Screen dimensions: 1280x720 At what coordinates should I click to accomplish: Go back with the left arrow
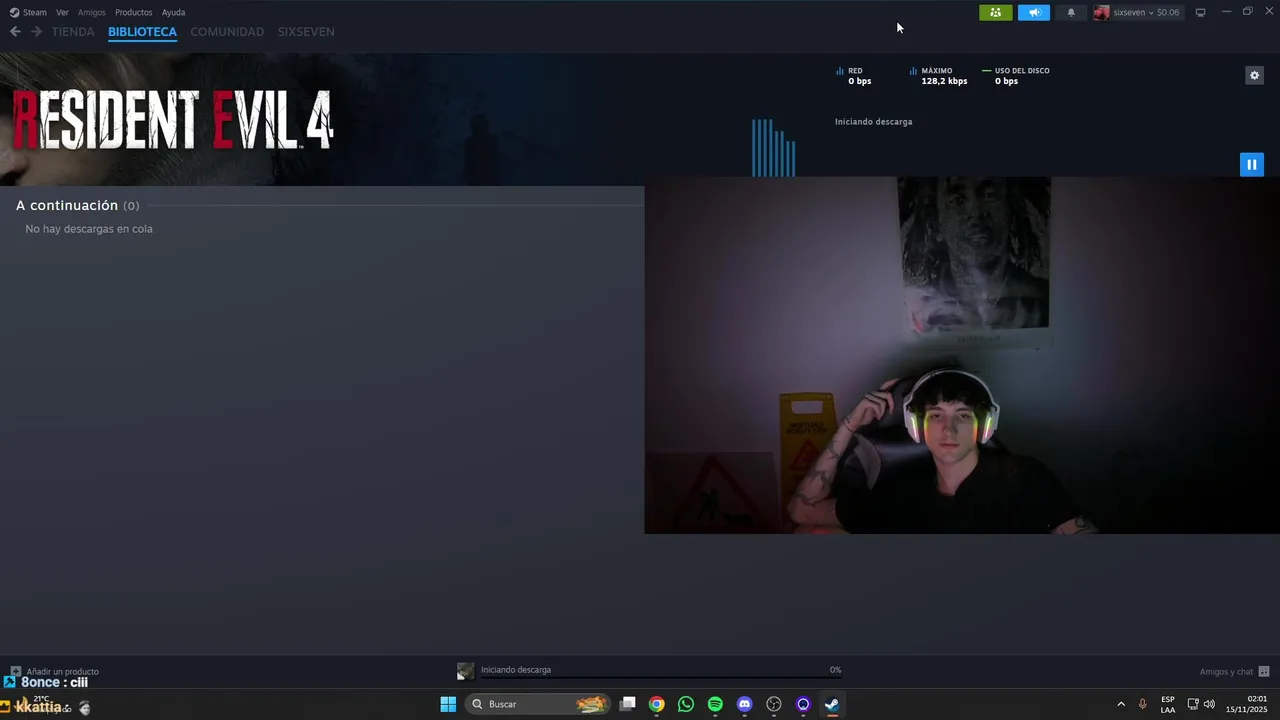point(15,31)
